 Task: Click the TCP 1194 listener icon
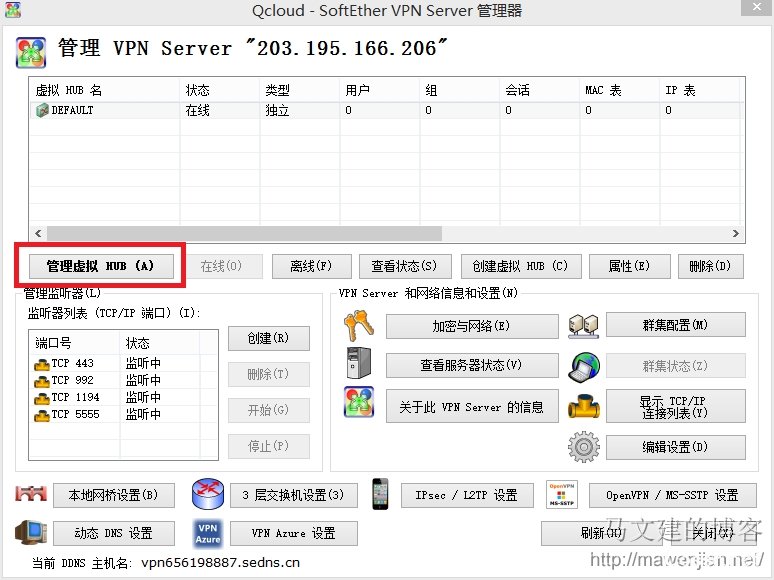coord(42,398)
